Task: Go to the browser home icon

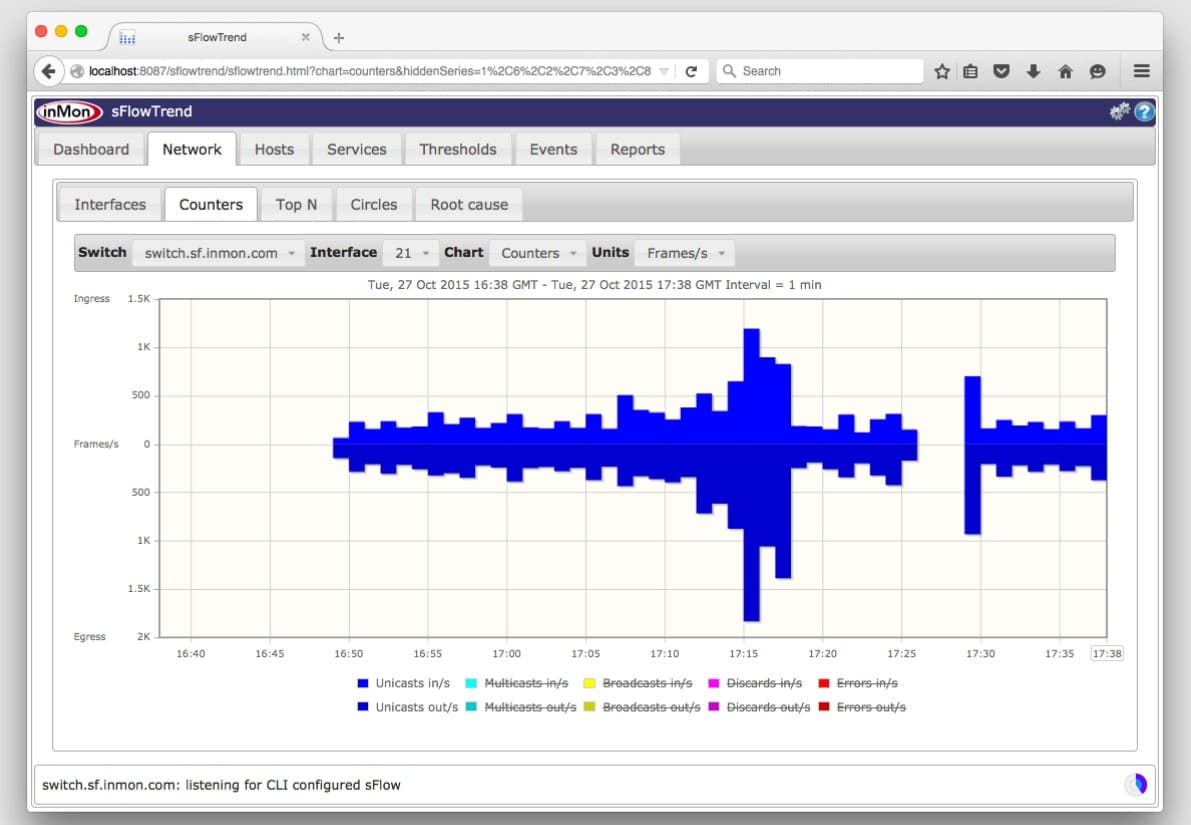Action: pos(1065,71)
